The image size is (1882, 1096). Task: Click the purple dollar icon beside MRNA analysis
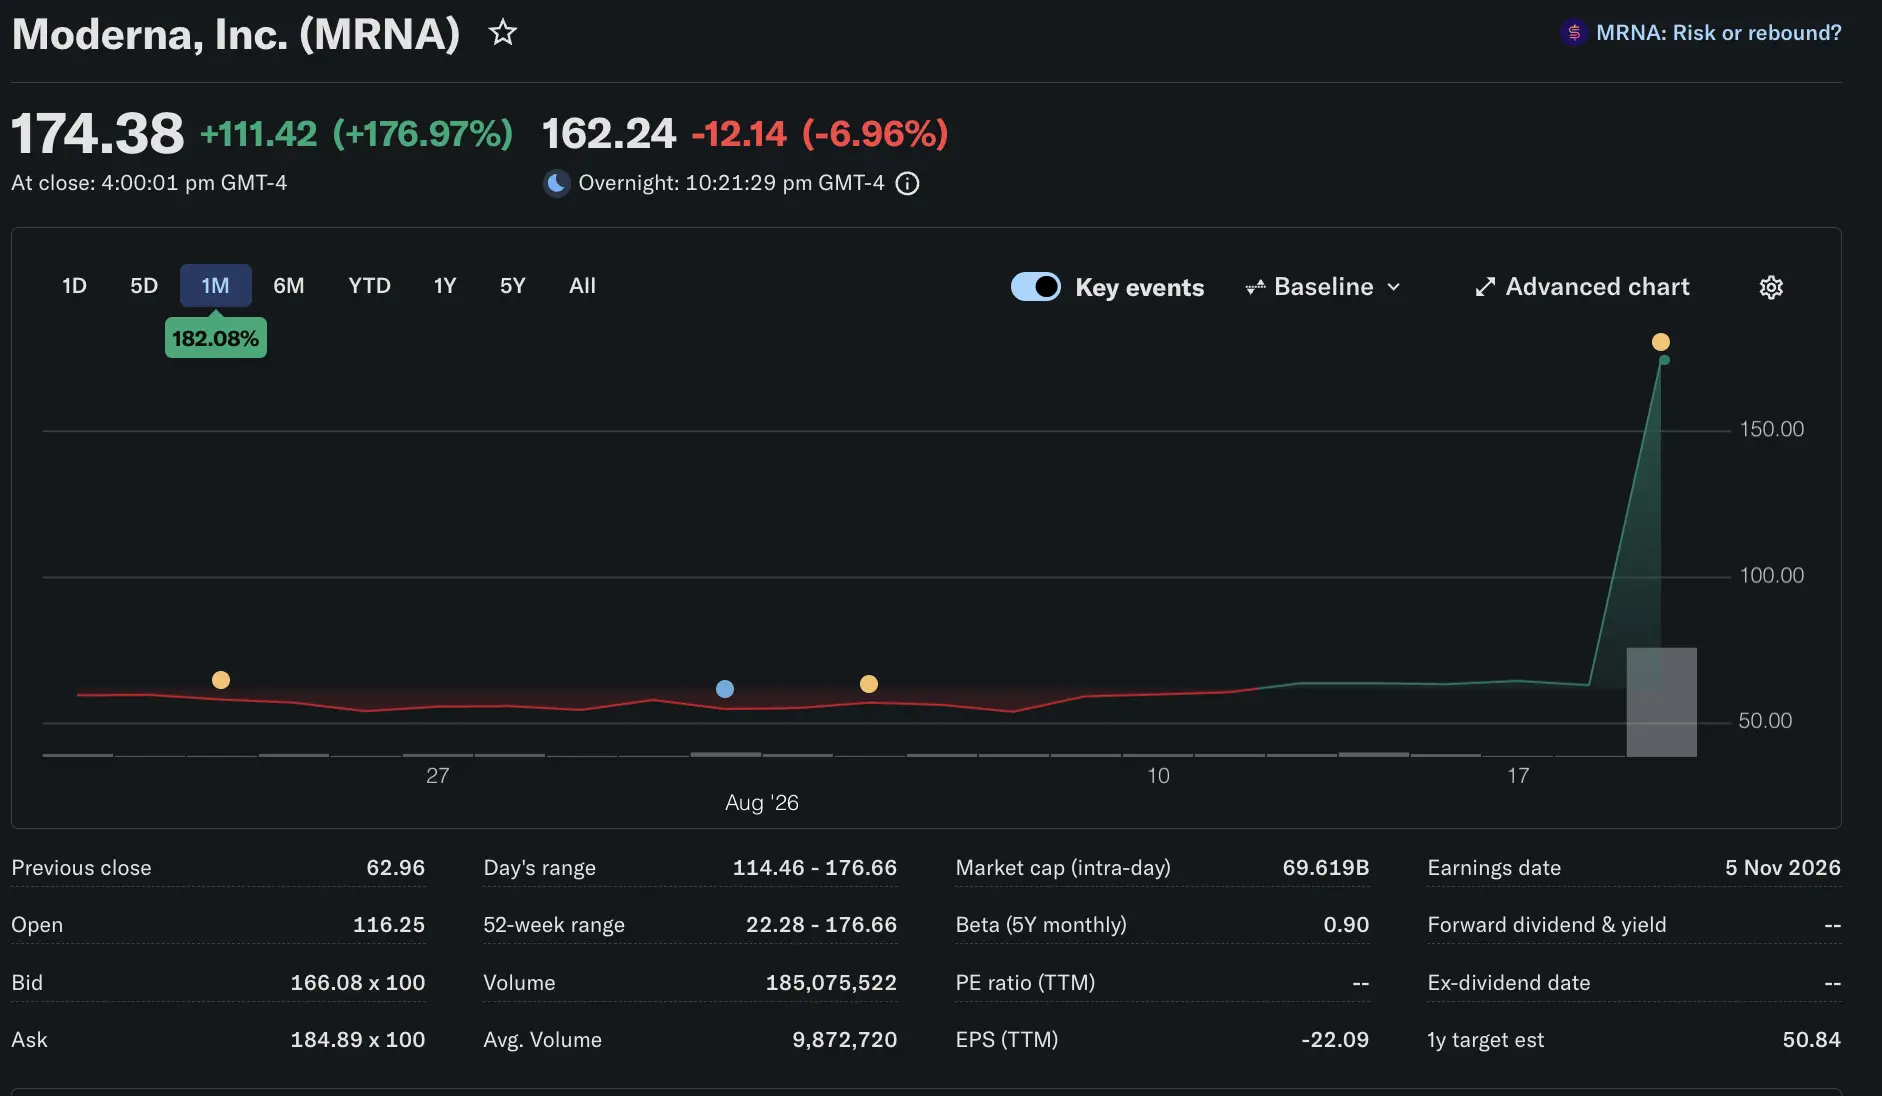(x=1573, y=33)
